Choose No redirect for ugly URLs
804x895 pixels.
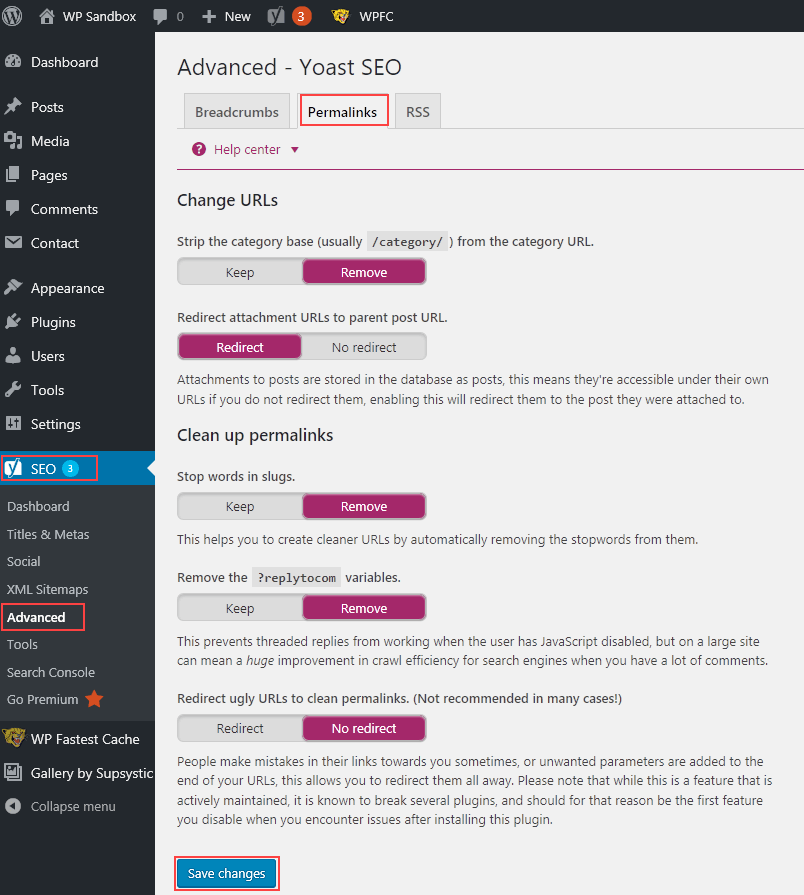click(364, 728)
